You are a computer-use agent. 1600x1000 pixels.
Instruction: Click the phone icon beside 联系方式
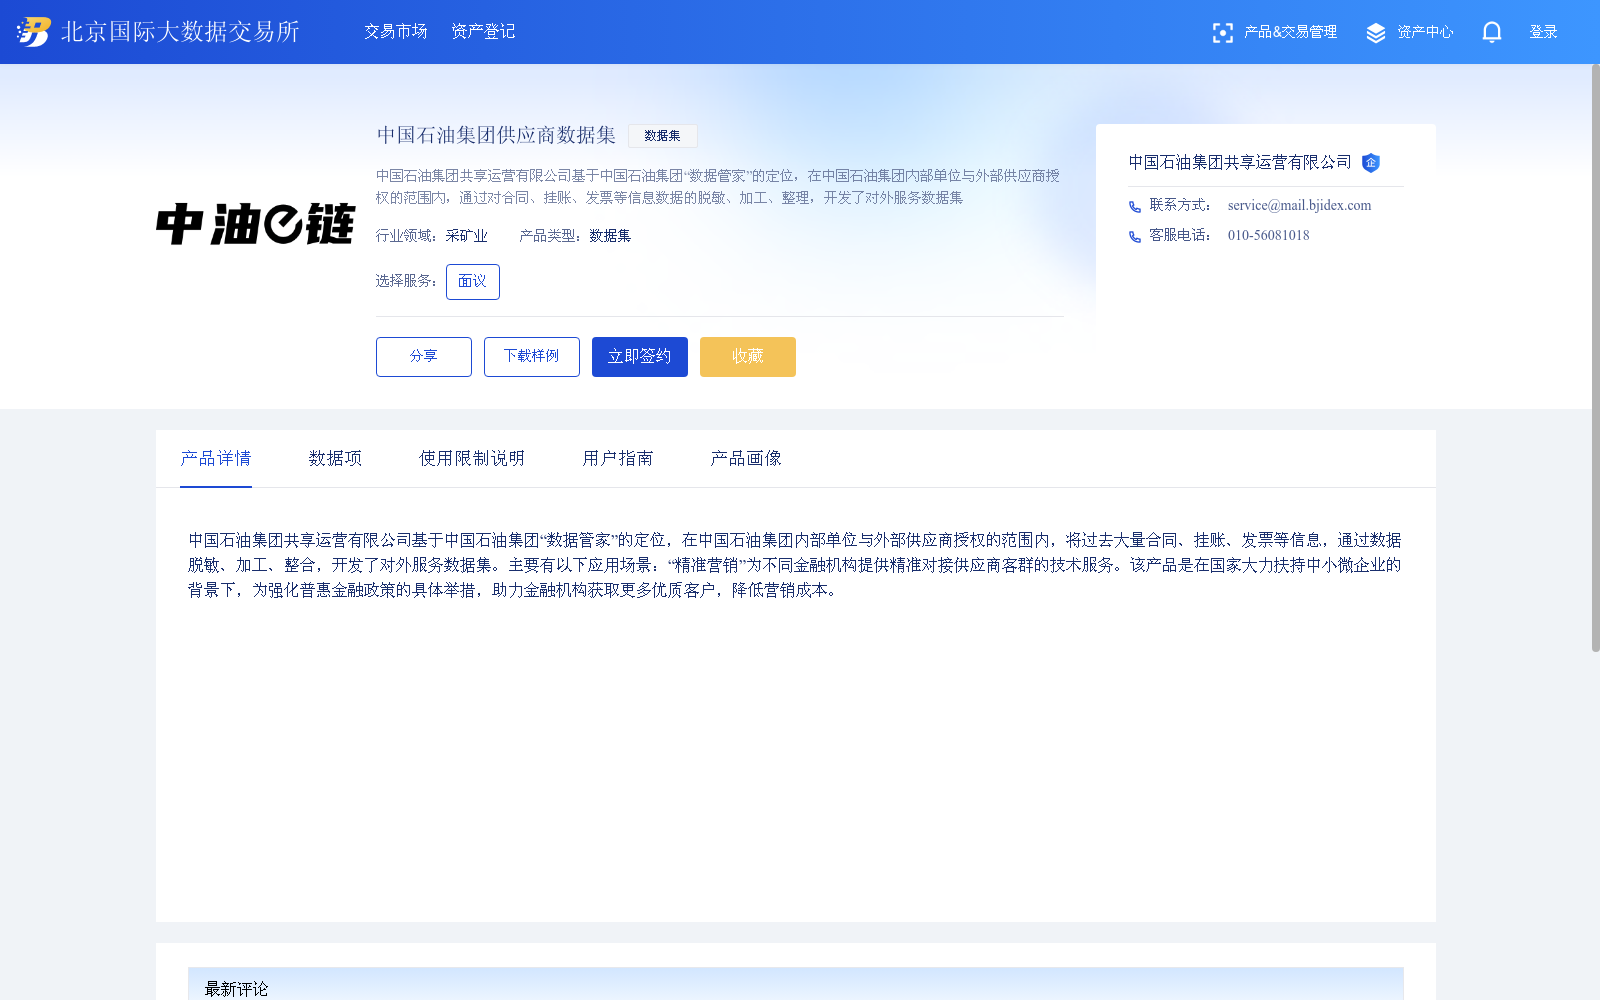pos(1135,207)
